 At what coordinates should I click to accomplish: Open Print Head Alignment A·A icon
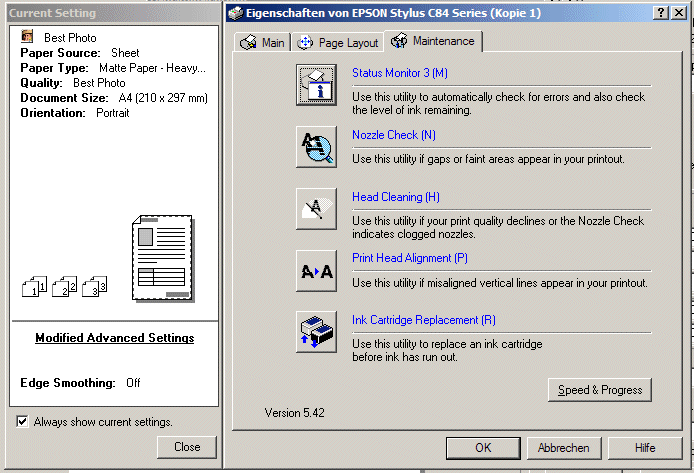(x=316, y=271)
